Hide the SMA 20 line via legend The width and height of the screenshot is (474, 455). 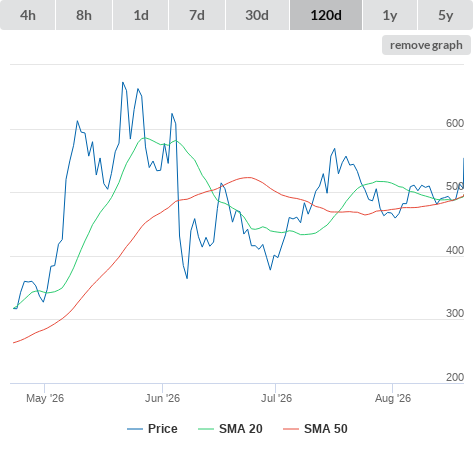(x=241, y=429)
